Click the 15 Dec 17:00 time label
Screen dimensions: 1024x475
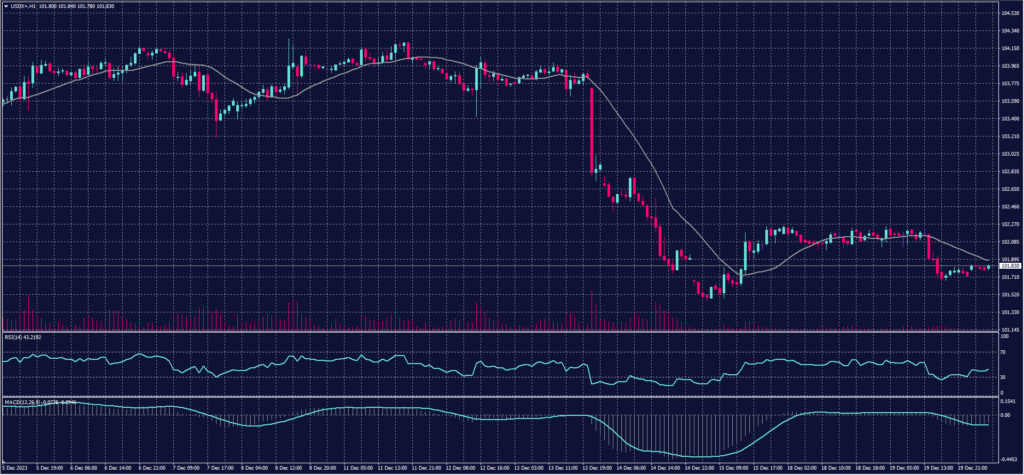[769, 467]
